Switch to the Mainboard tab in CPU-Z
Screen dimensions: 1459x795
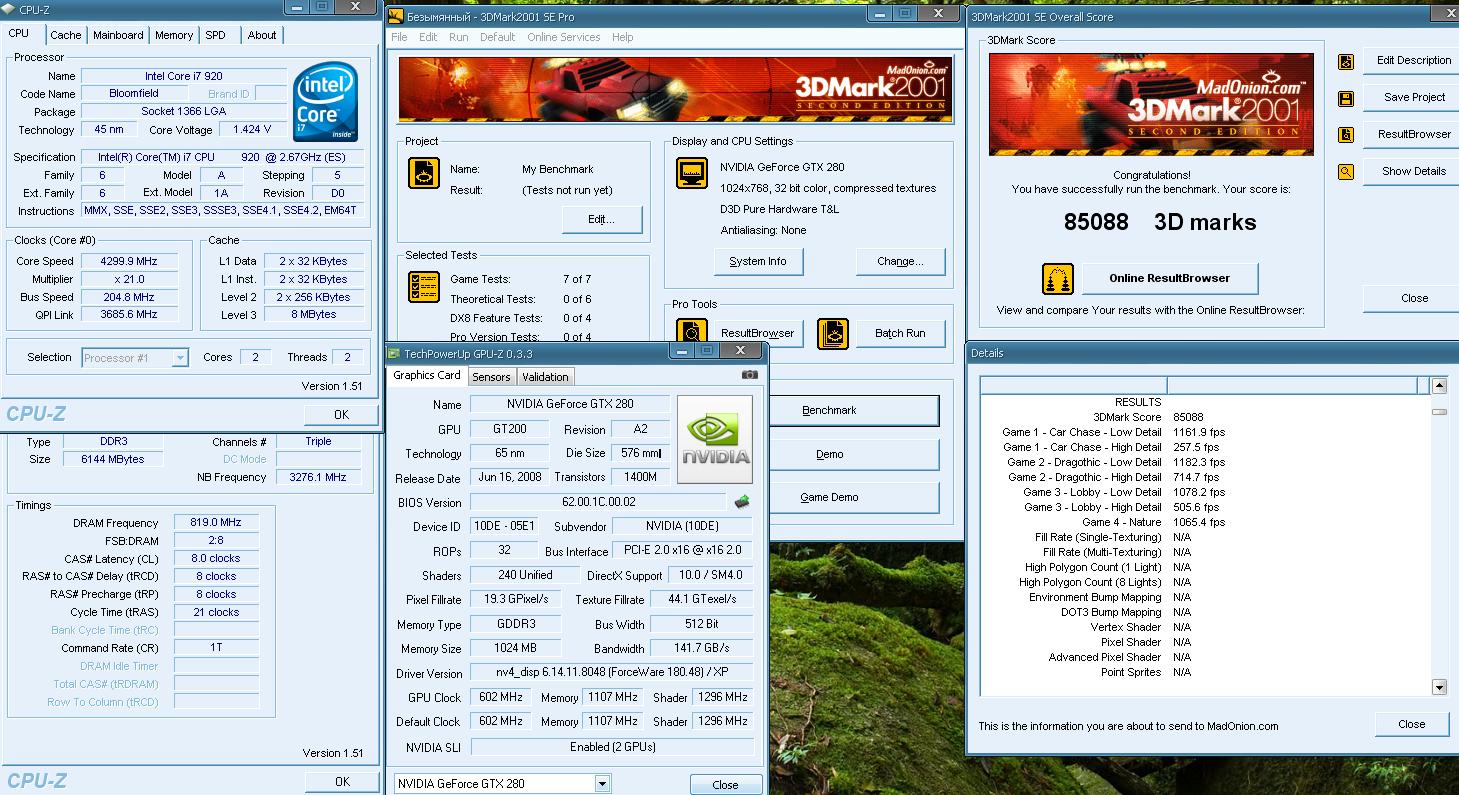point(118,35)
